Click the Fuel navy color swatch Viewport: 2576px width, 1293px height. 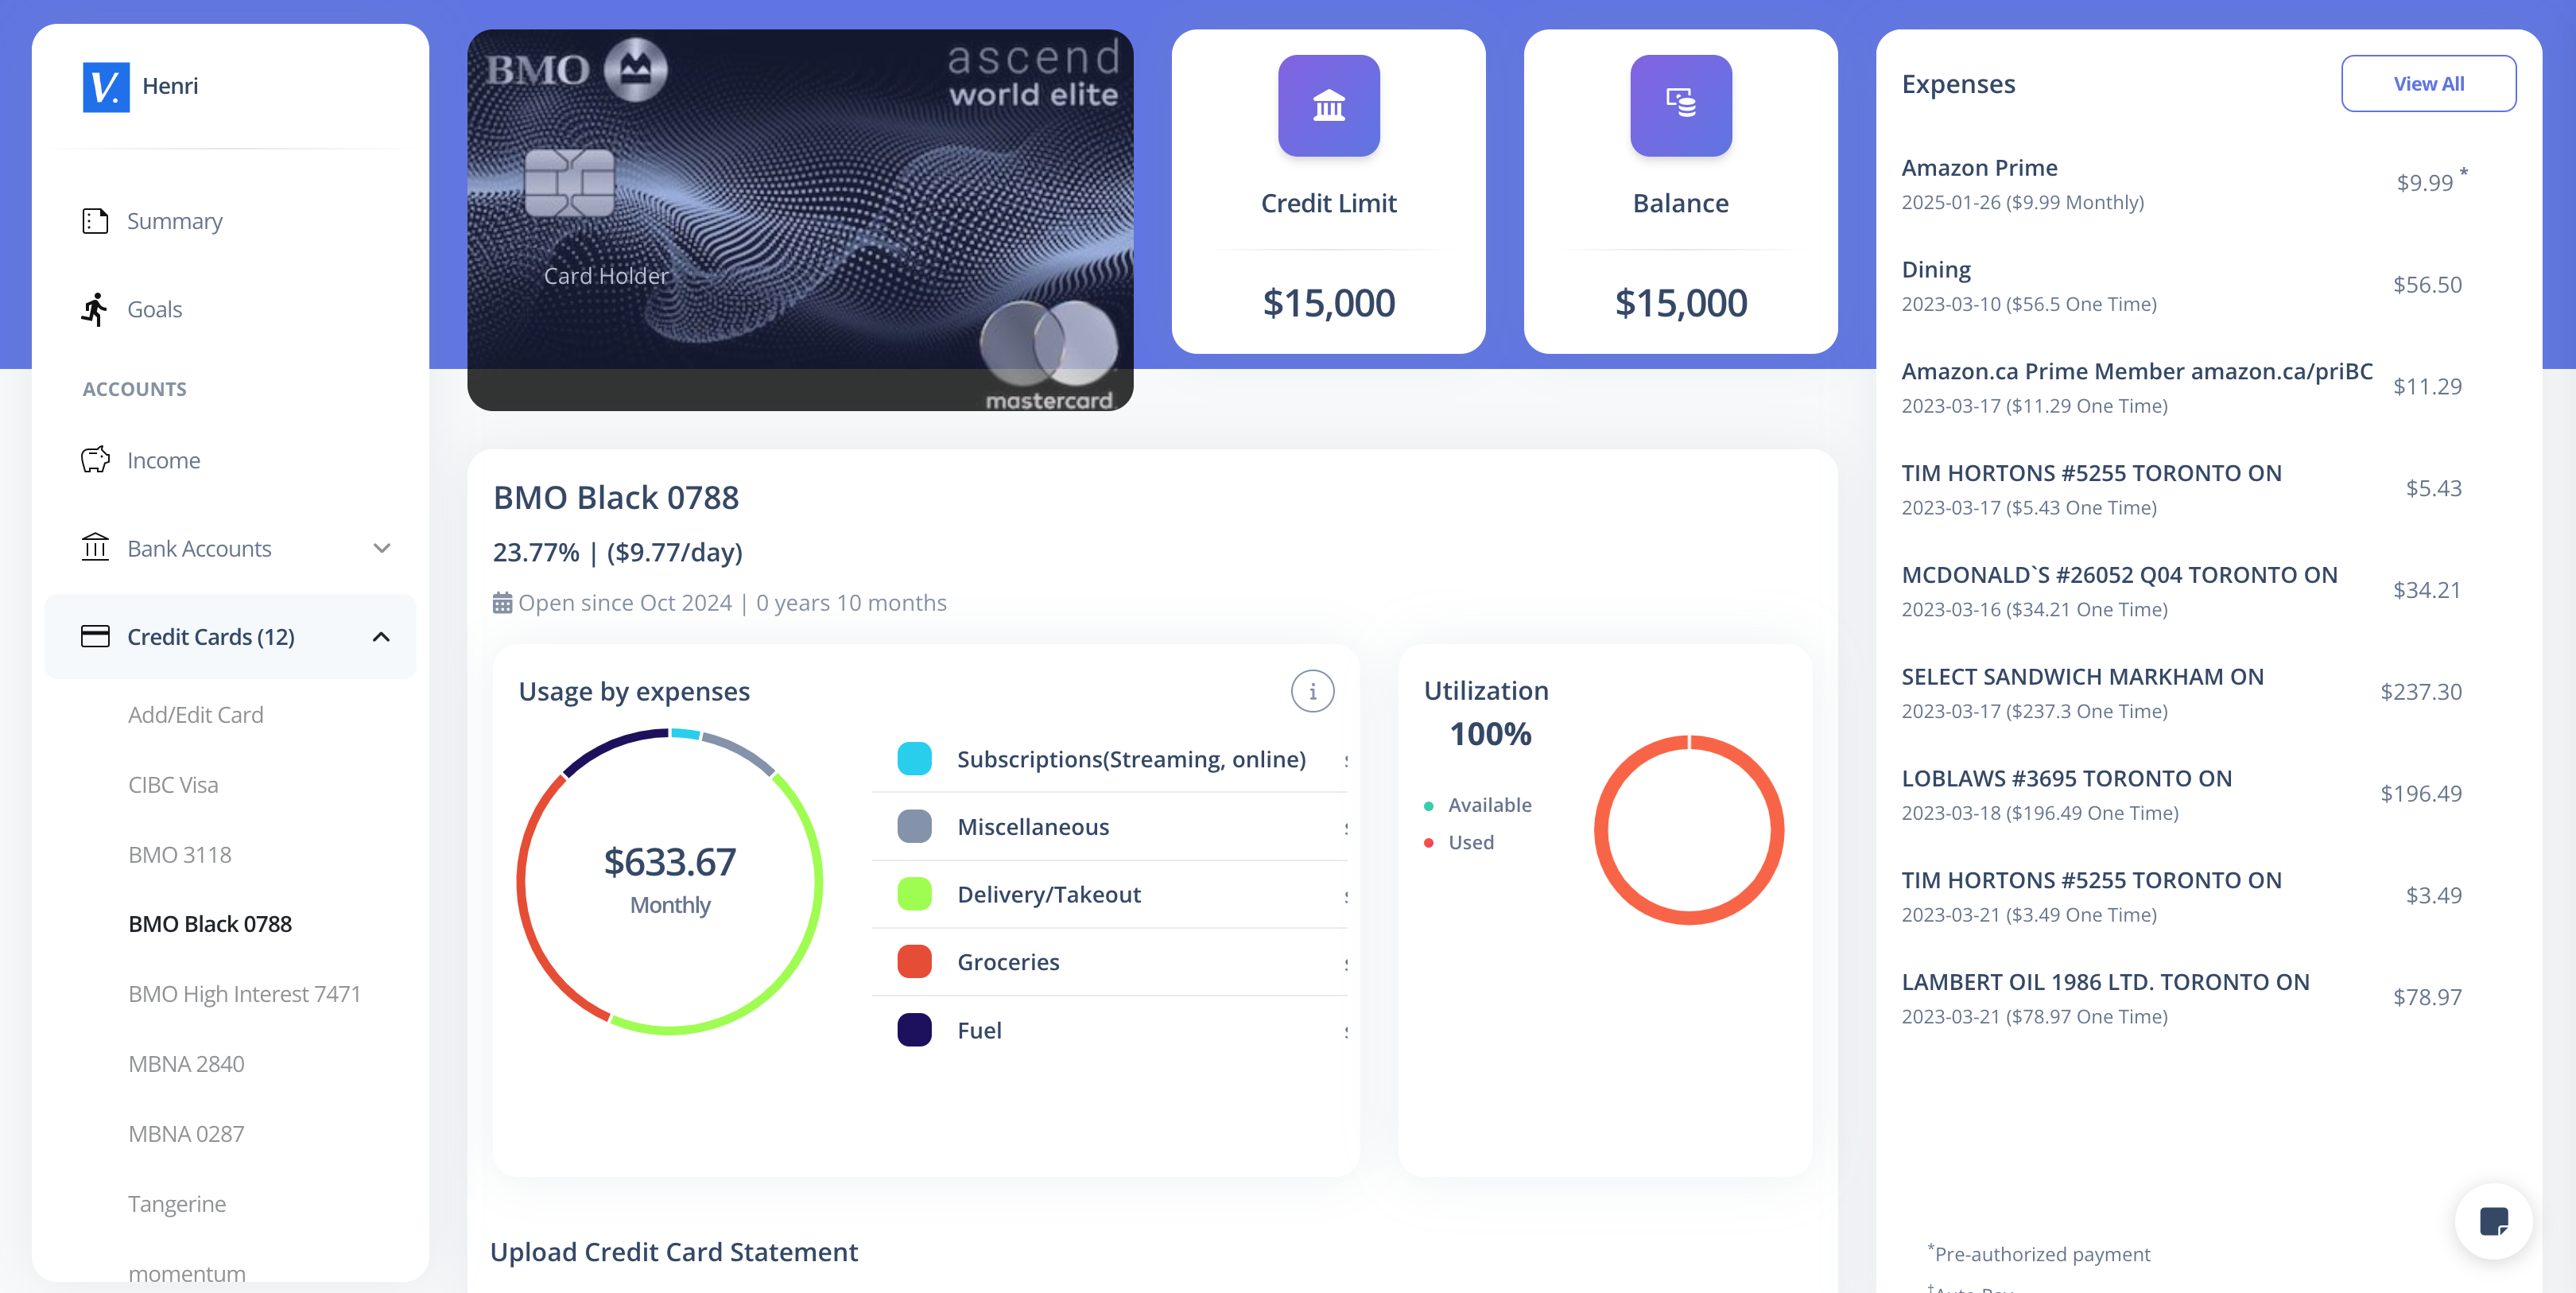tap(915, 1030)
